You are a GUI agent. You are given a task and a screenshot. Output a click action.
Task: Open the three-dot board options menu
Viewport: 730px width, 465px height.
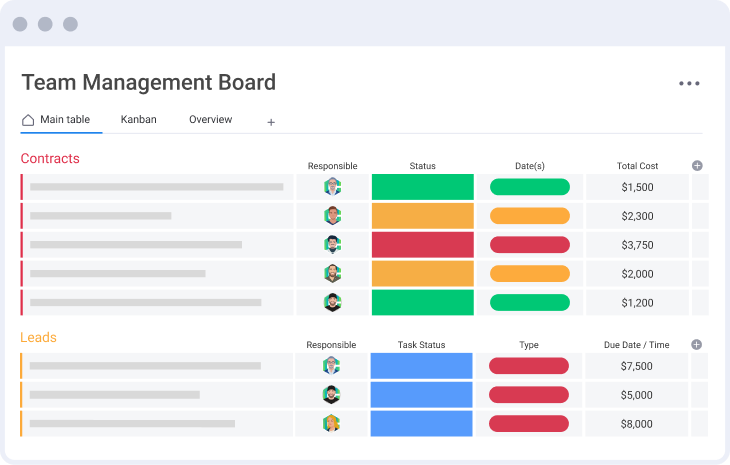pos(689,84)
